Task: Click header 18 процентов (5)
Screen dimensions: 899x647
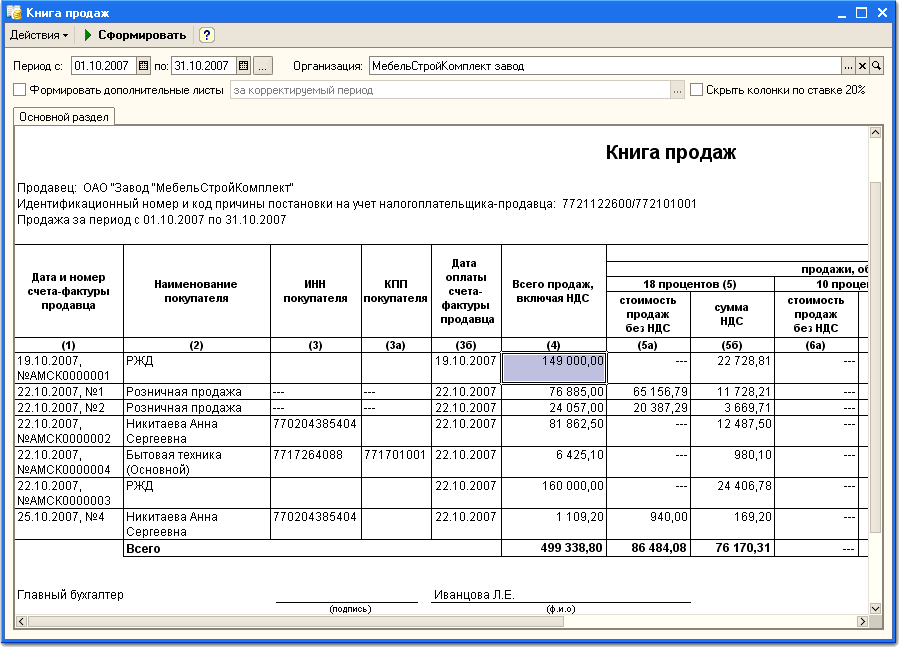Action: click(x=690, y=284)
